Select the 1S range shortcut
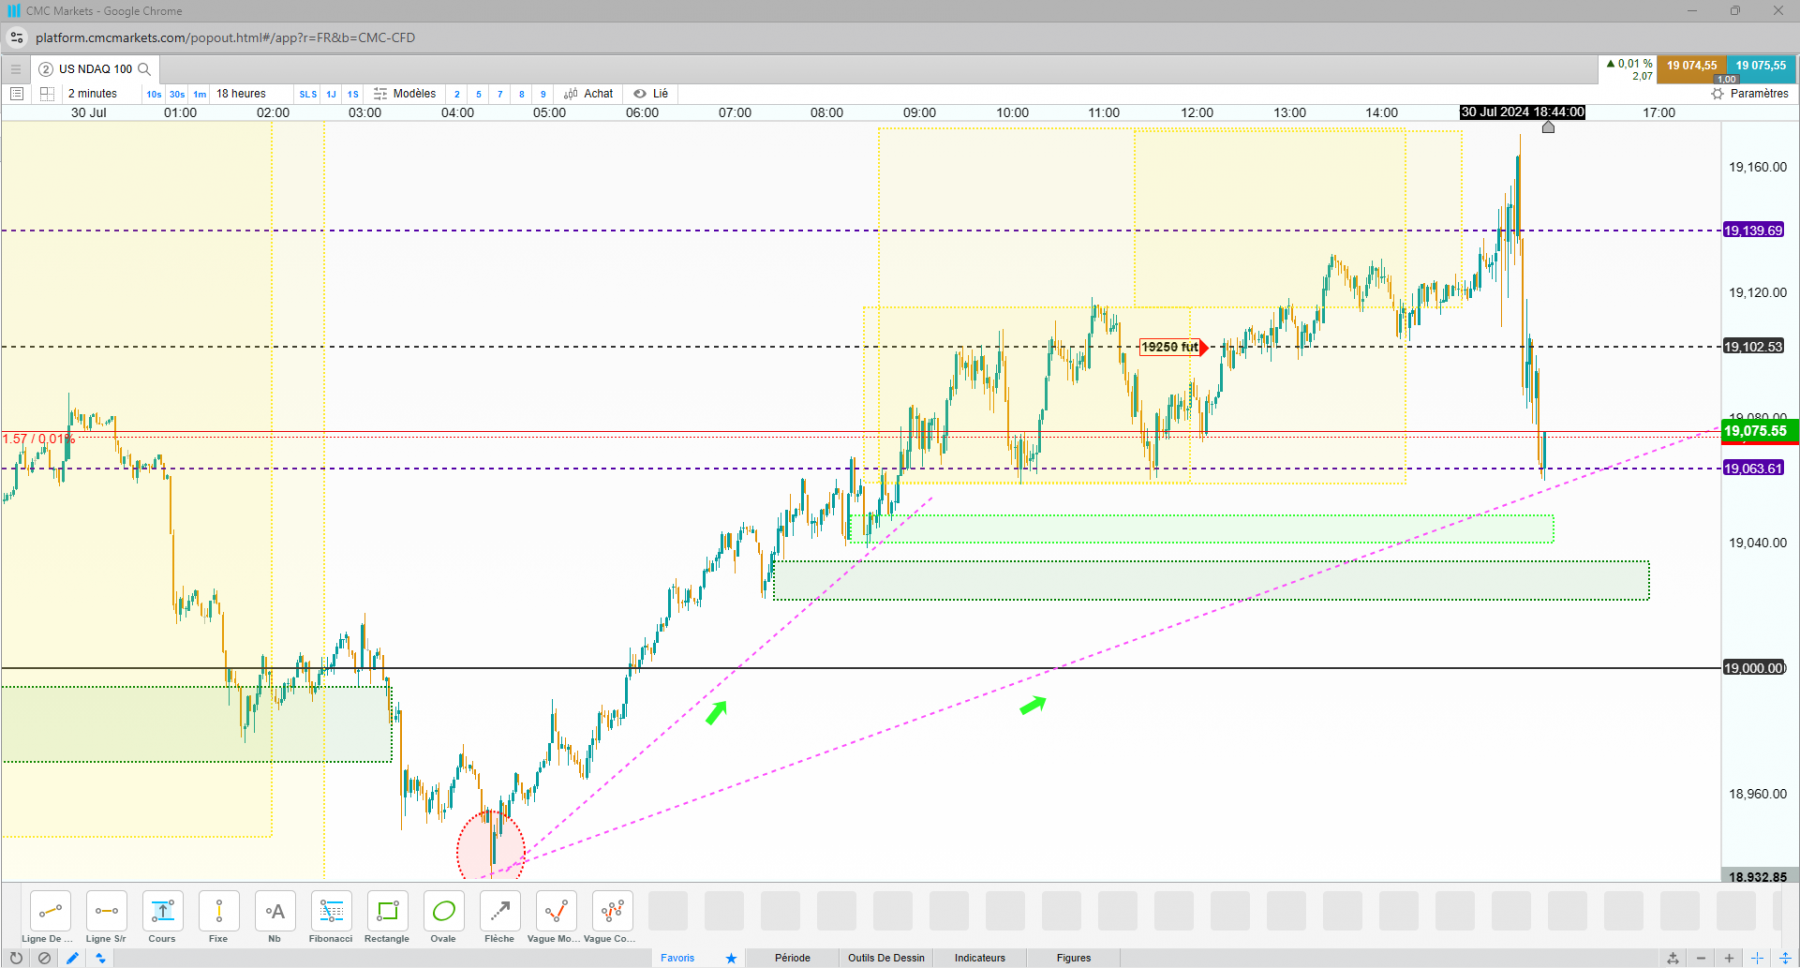 point(353,94)
